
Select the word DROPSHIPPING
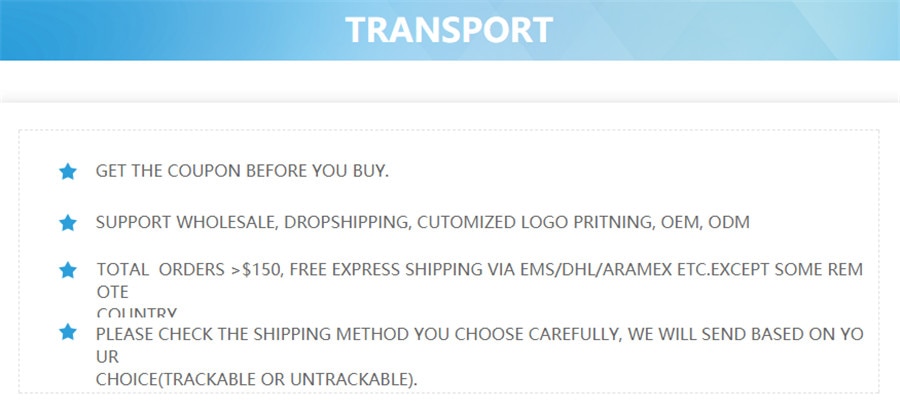(x=347, y=223)
